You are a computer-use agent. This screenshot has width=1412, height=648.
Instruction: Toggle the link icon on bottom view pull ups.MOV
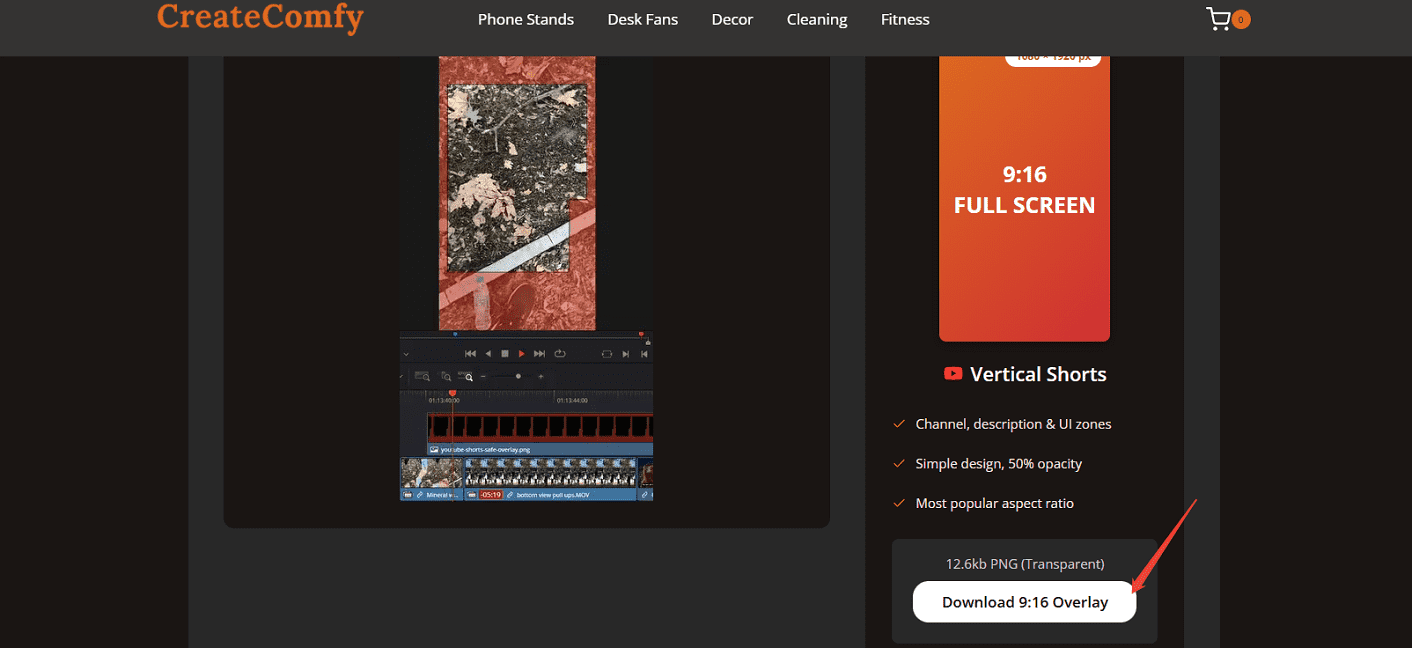point(509,494)
